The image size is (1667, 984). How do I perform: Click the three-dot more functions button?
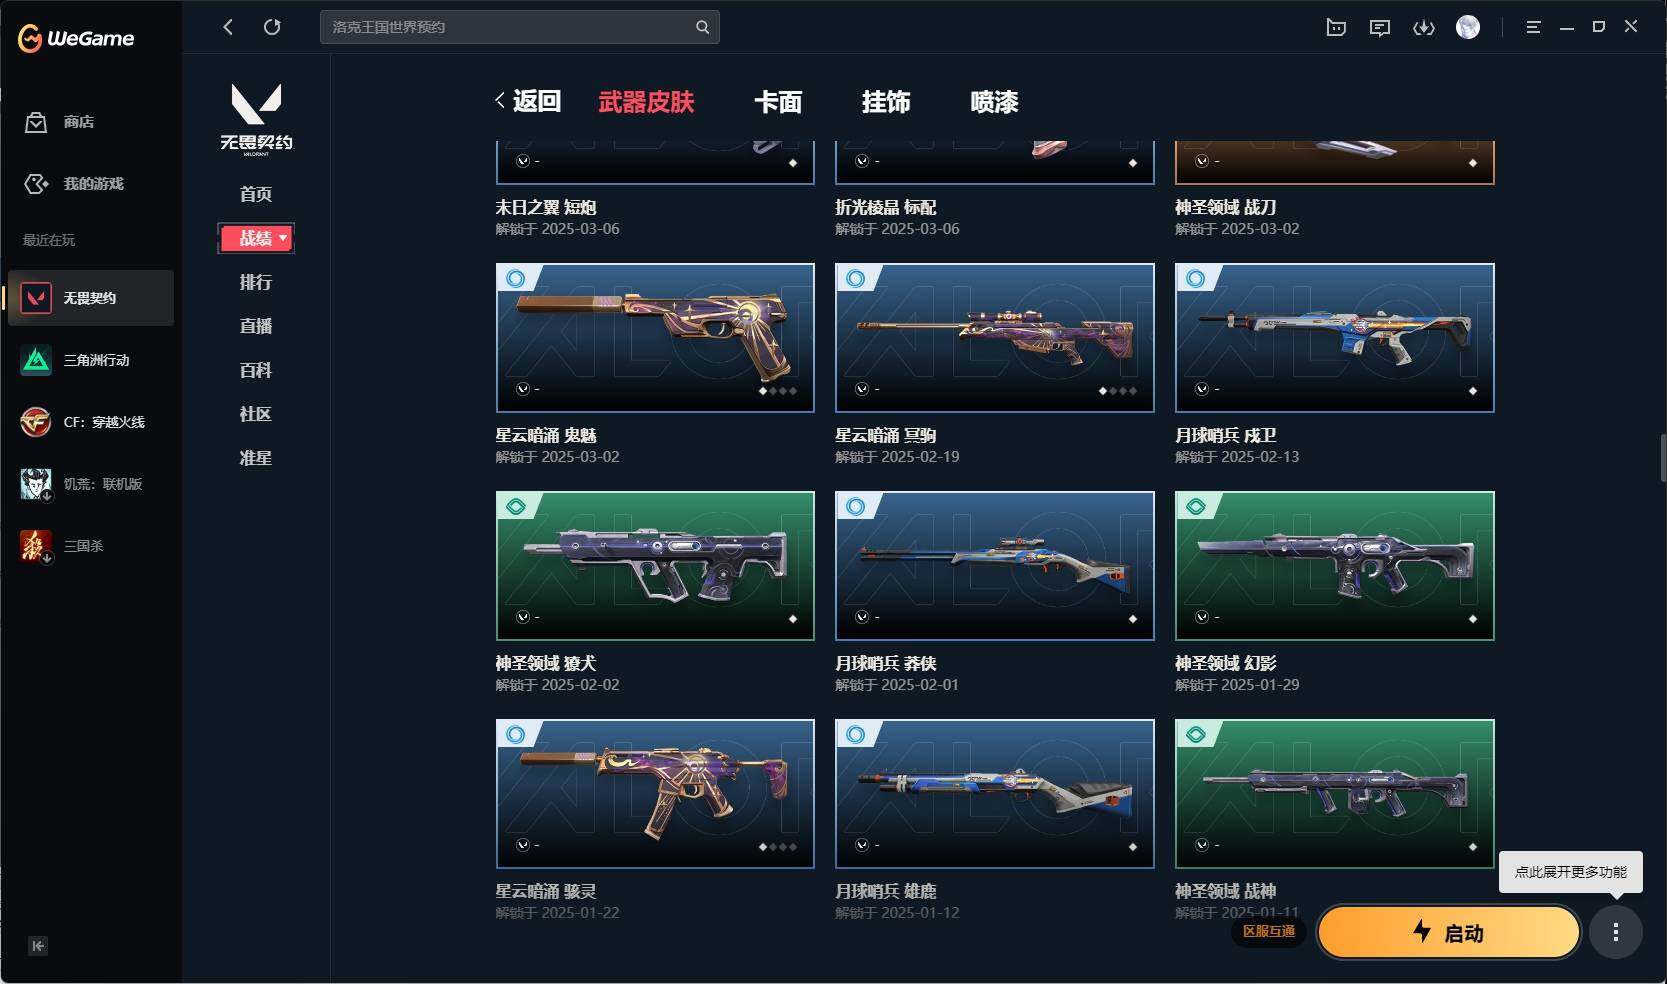(1616, 932)
